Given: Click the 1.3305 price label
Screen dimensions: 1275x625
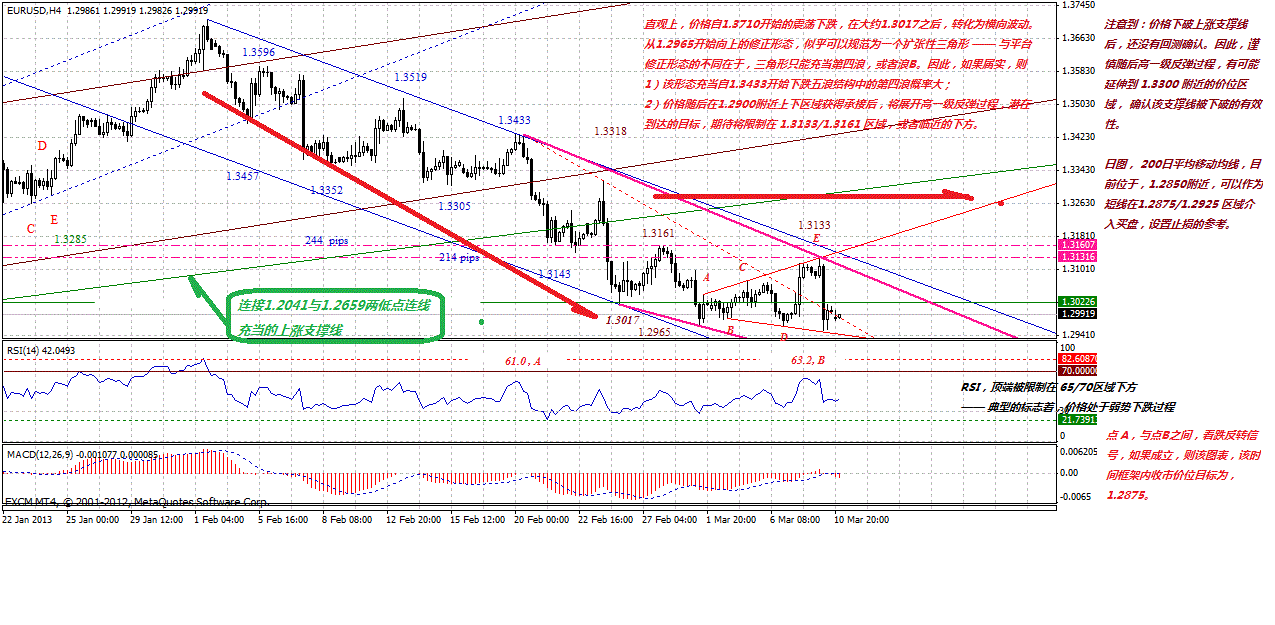Looking at the screenshot, I should coord(455,204).
